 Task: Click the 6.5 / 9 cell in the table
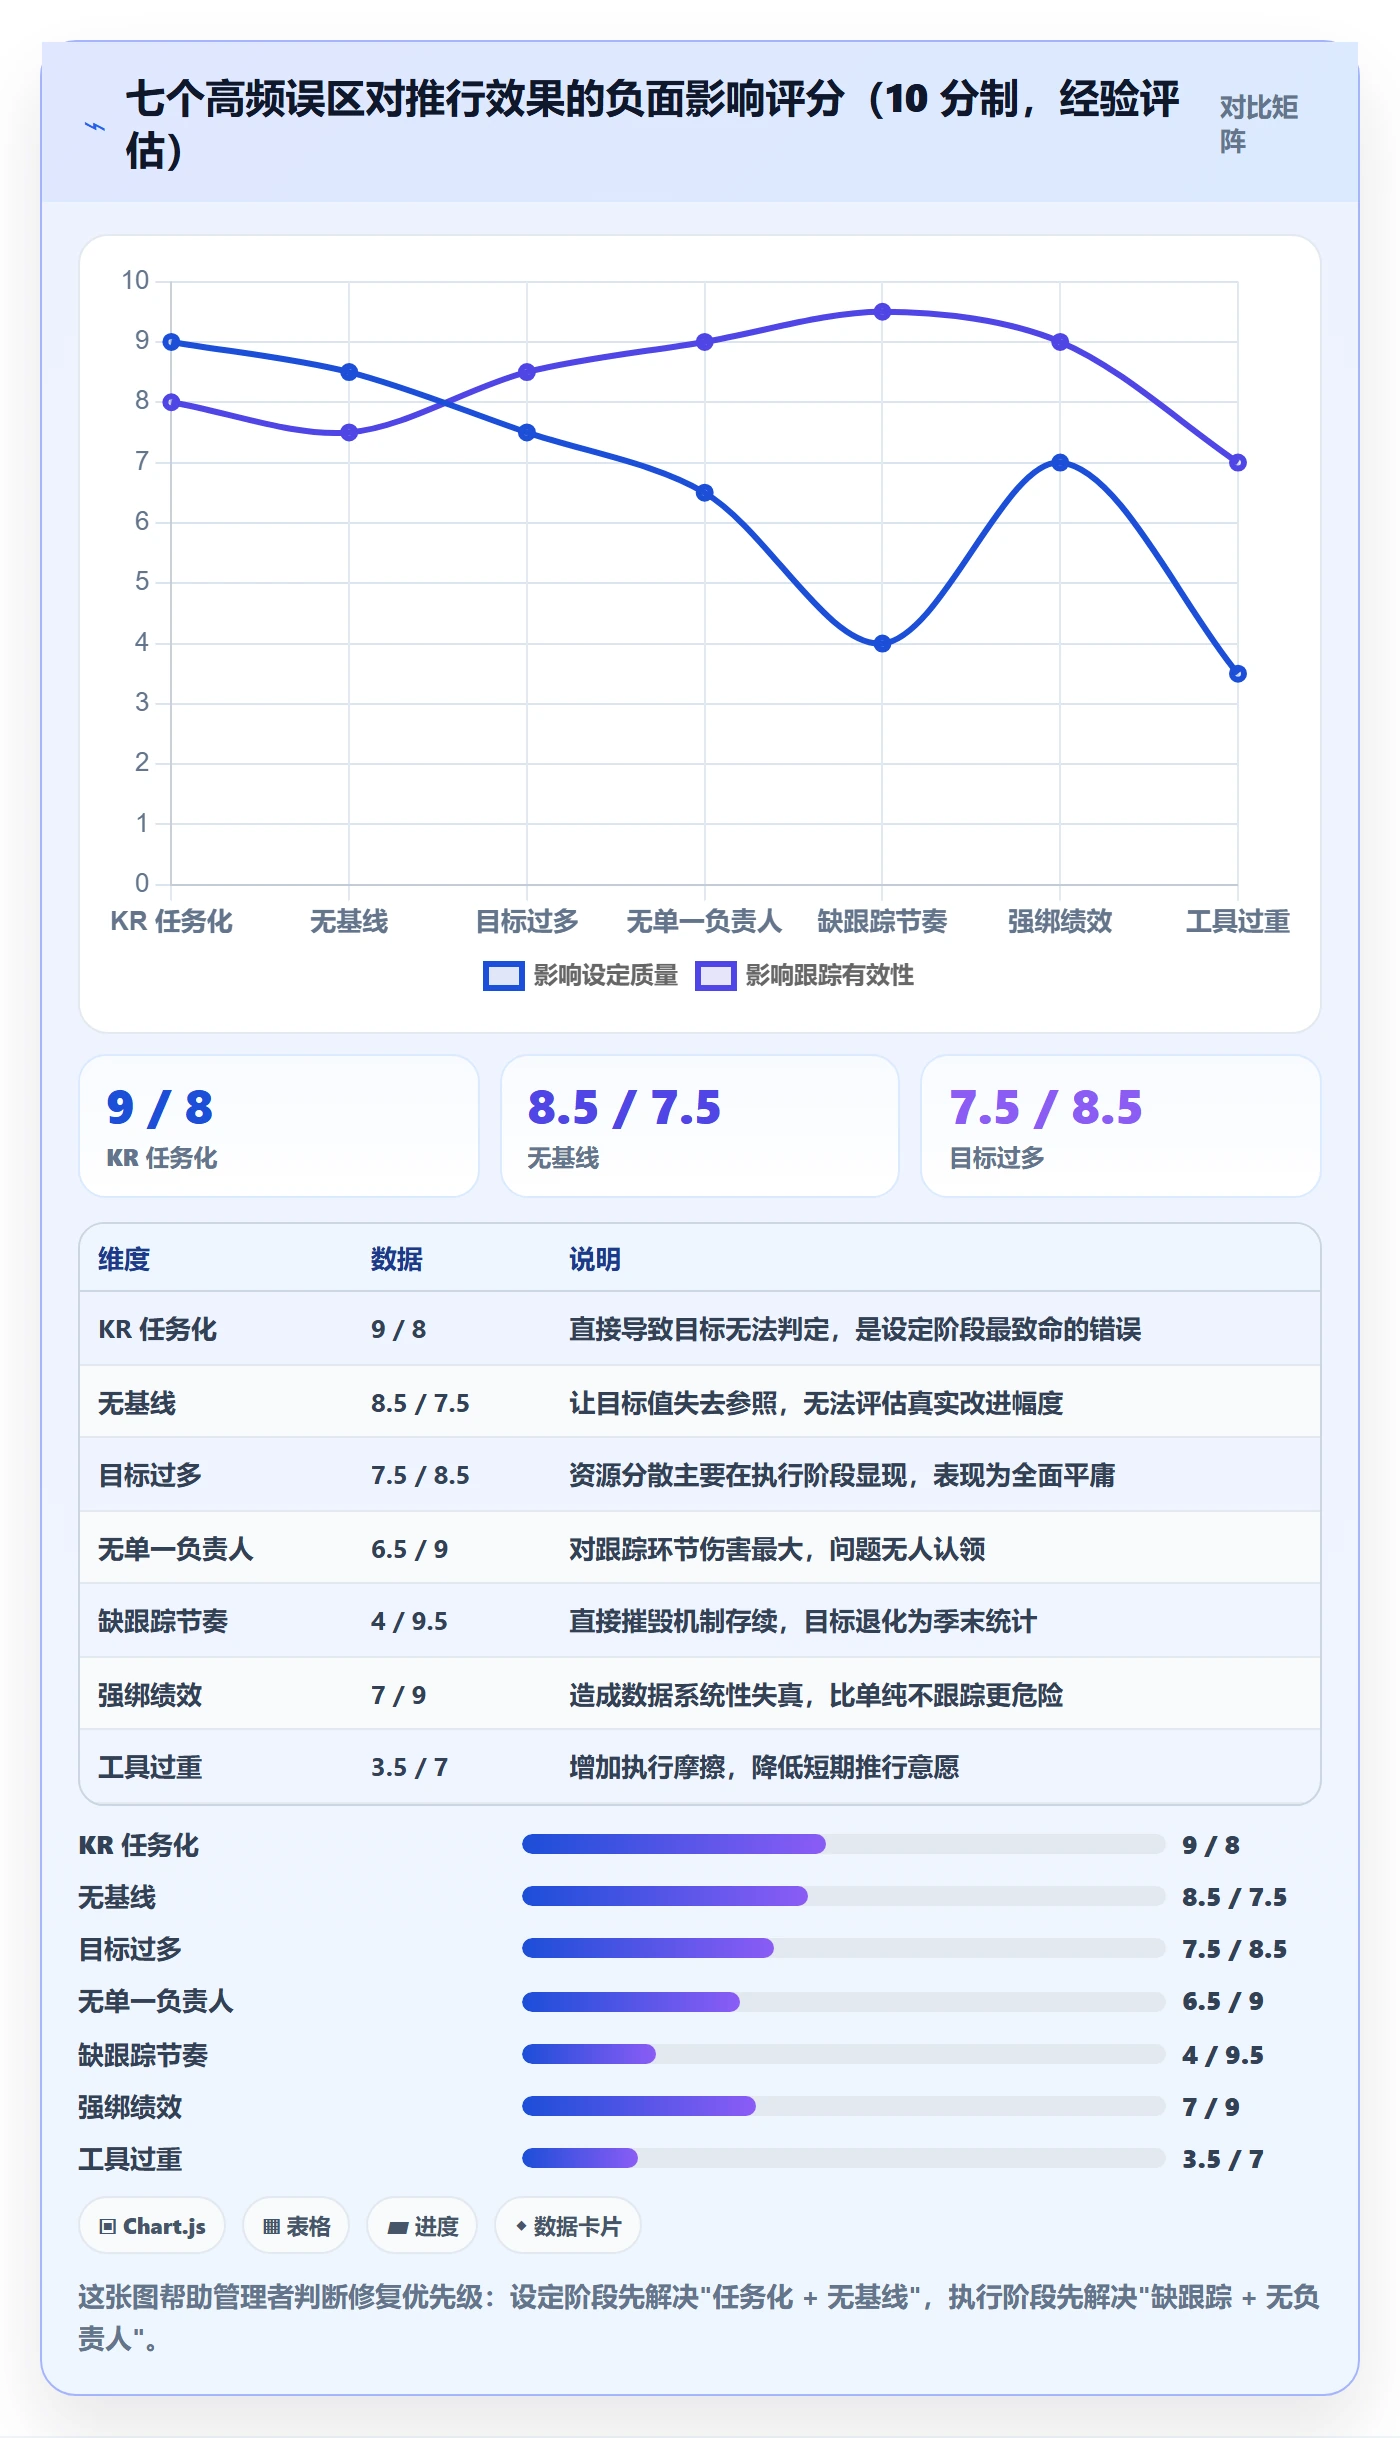[410, 1549]
